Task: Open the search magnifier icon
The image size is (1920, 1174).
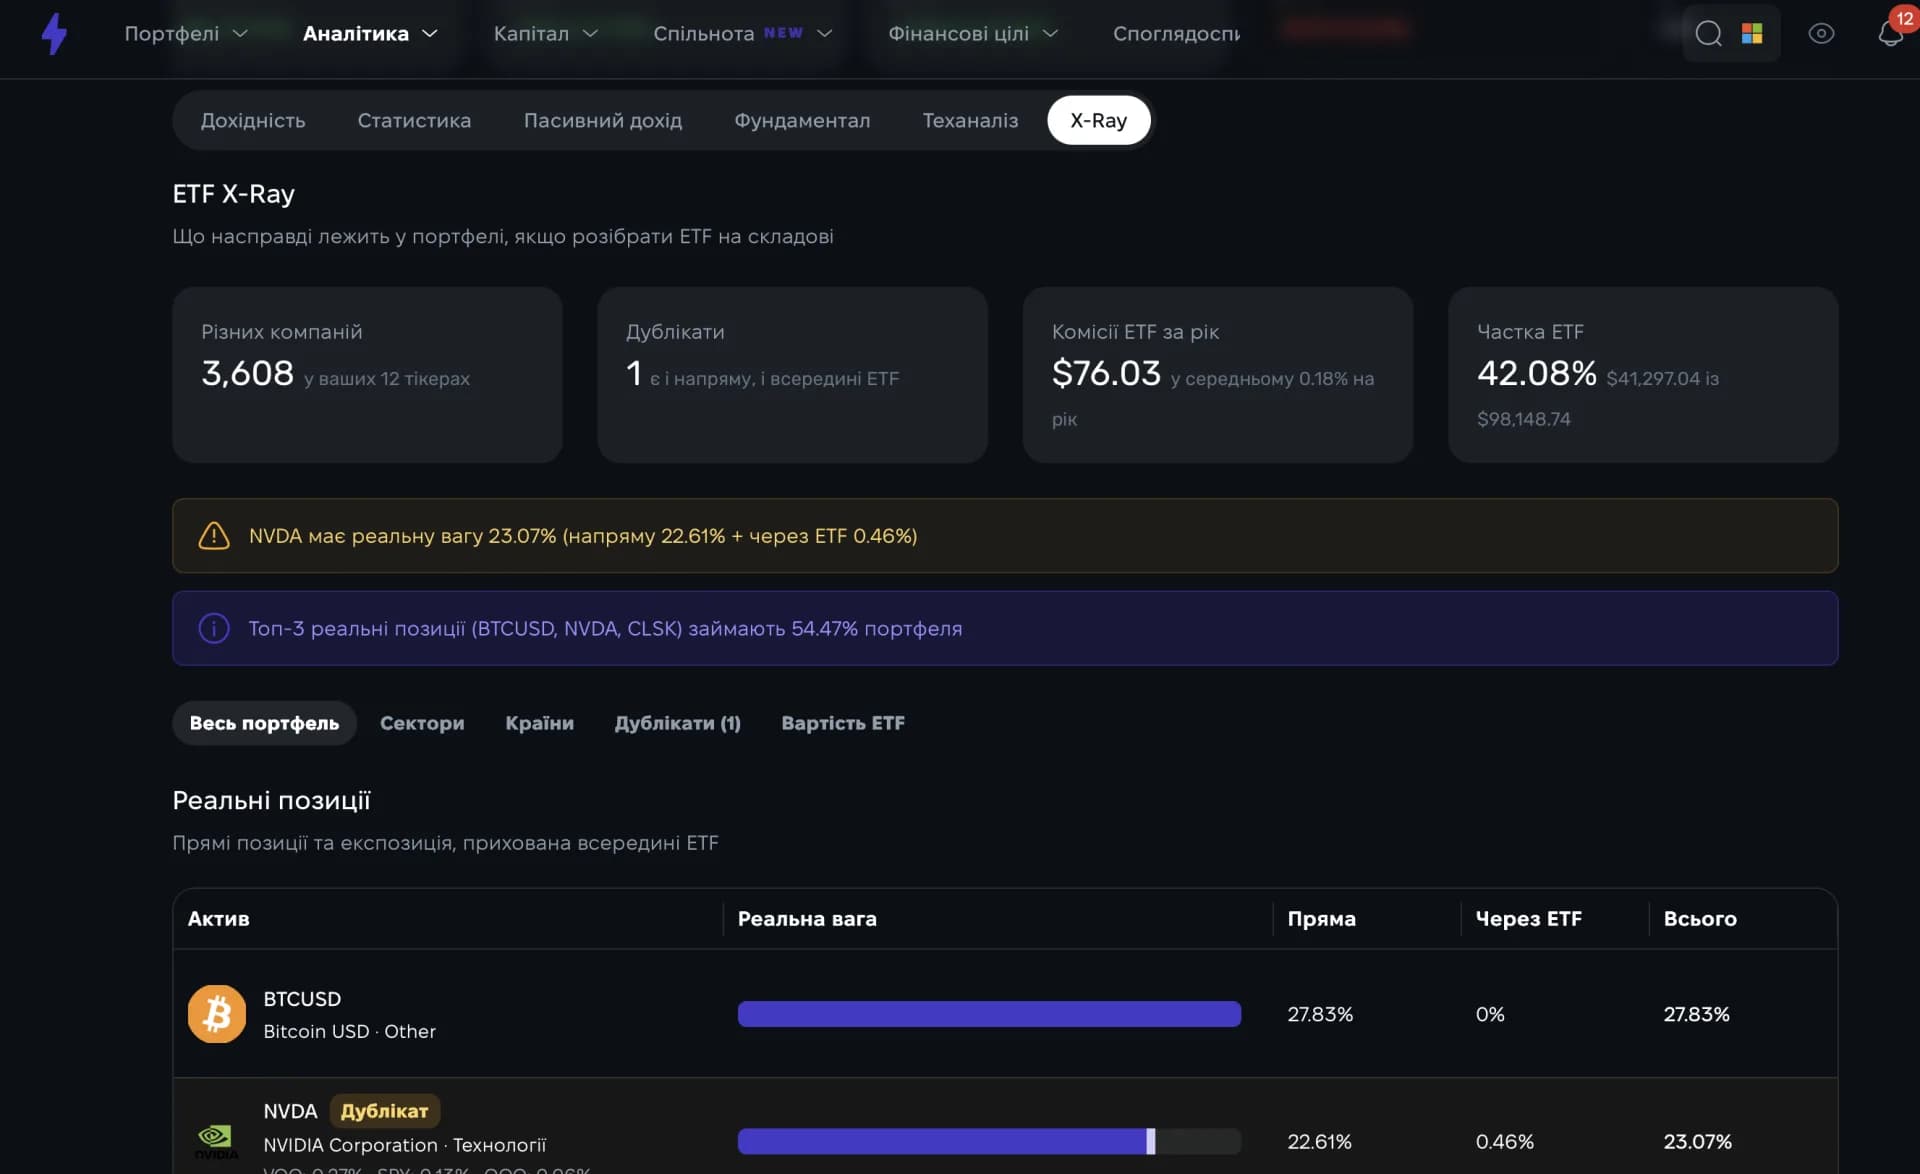Action: point(1708,34)
